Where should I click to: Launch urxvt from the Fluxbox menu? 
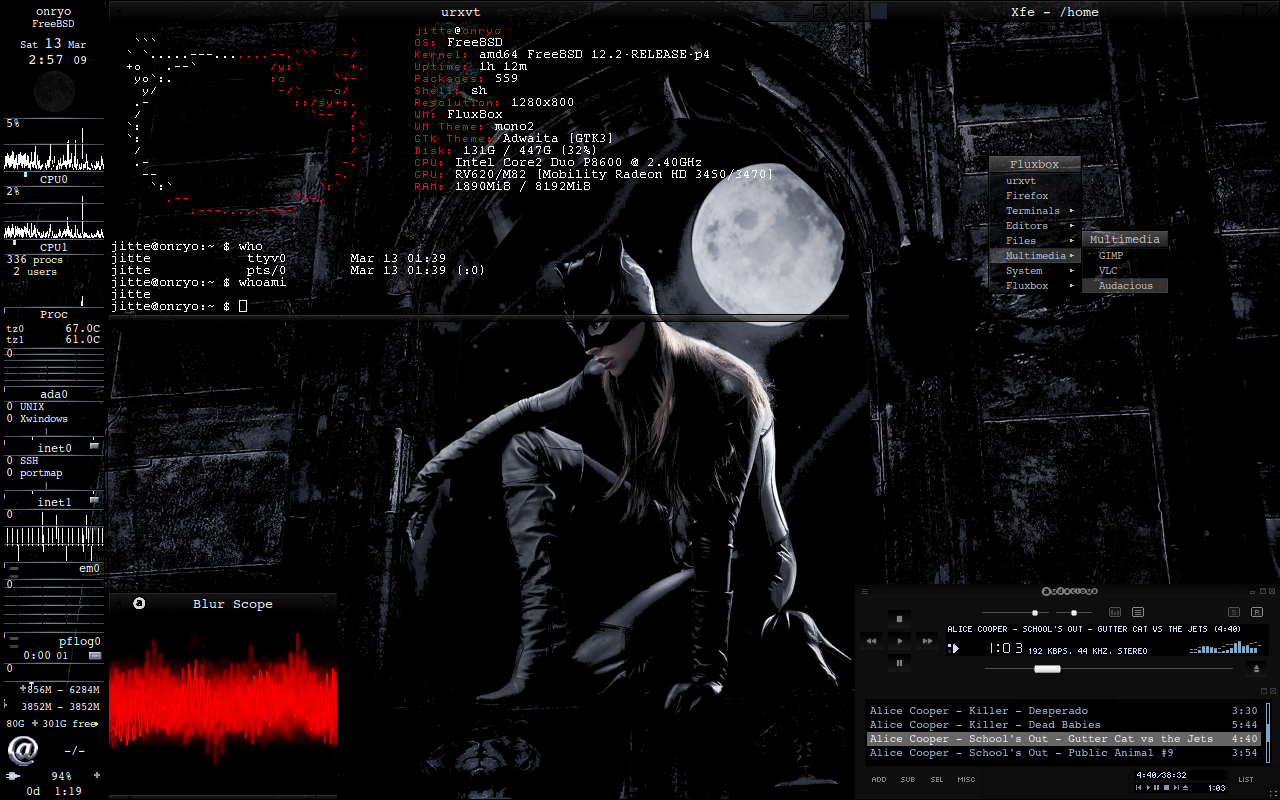click(x=1035, y=181)
